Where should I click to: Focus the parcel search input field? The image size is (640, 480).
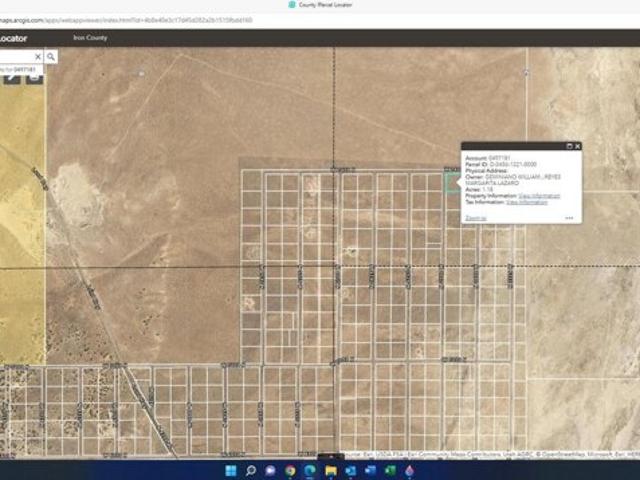pos(17,57)
